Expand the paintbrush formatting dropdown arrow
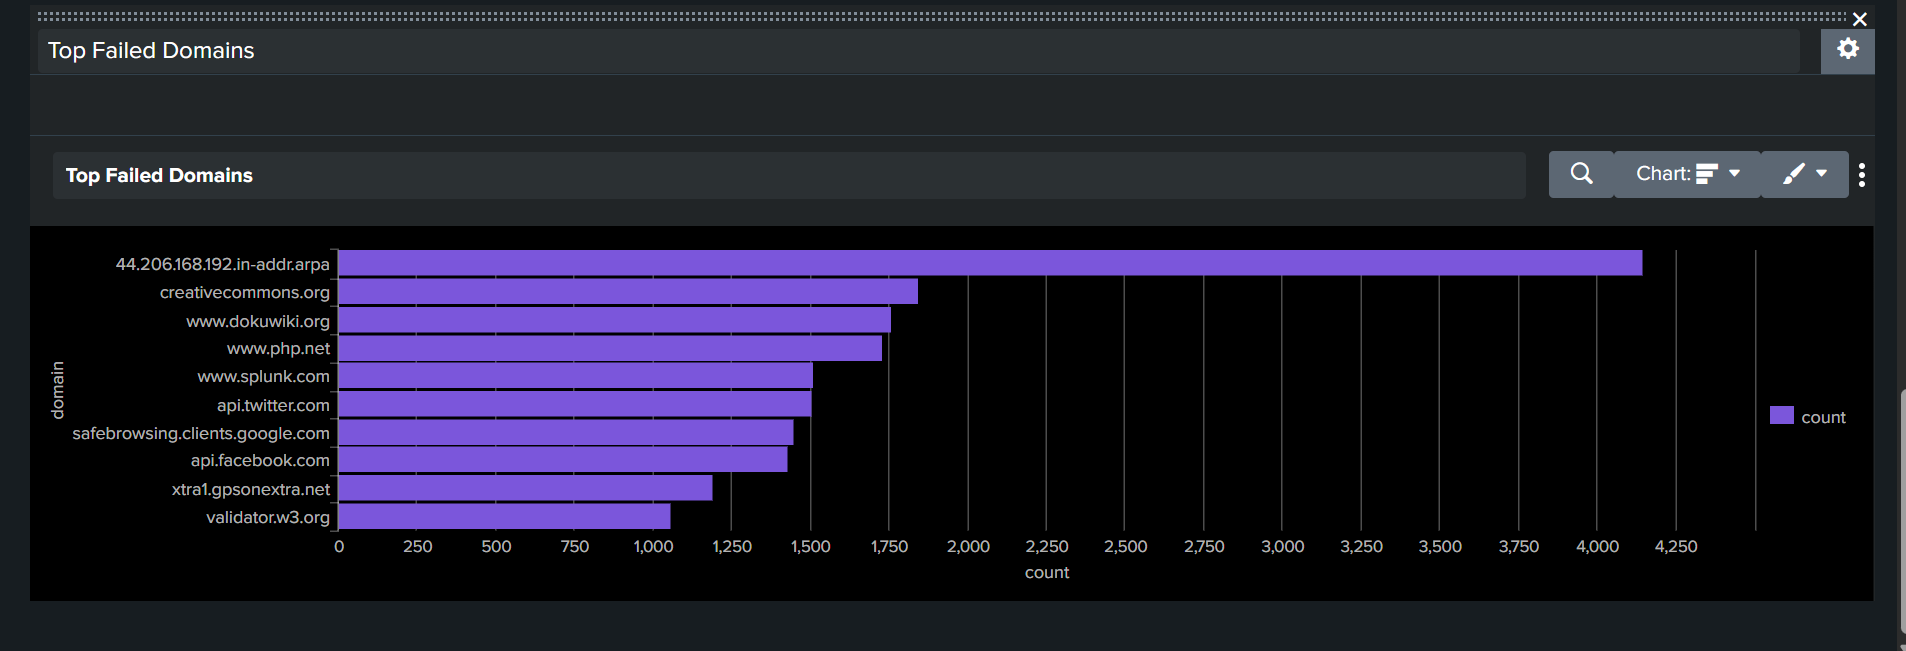Screen dimensions: 1906x651 tap(1822, 174)
